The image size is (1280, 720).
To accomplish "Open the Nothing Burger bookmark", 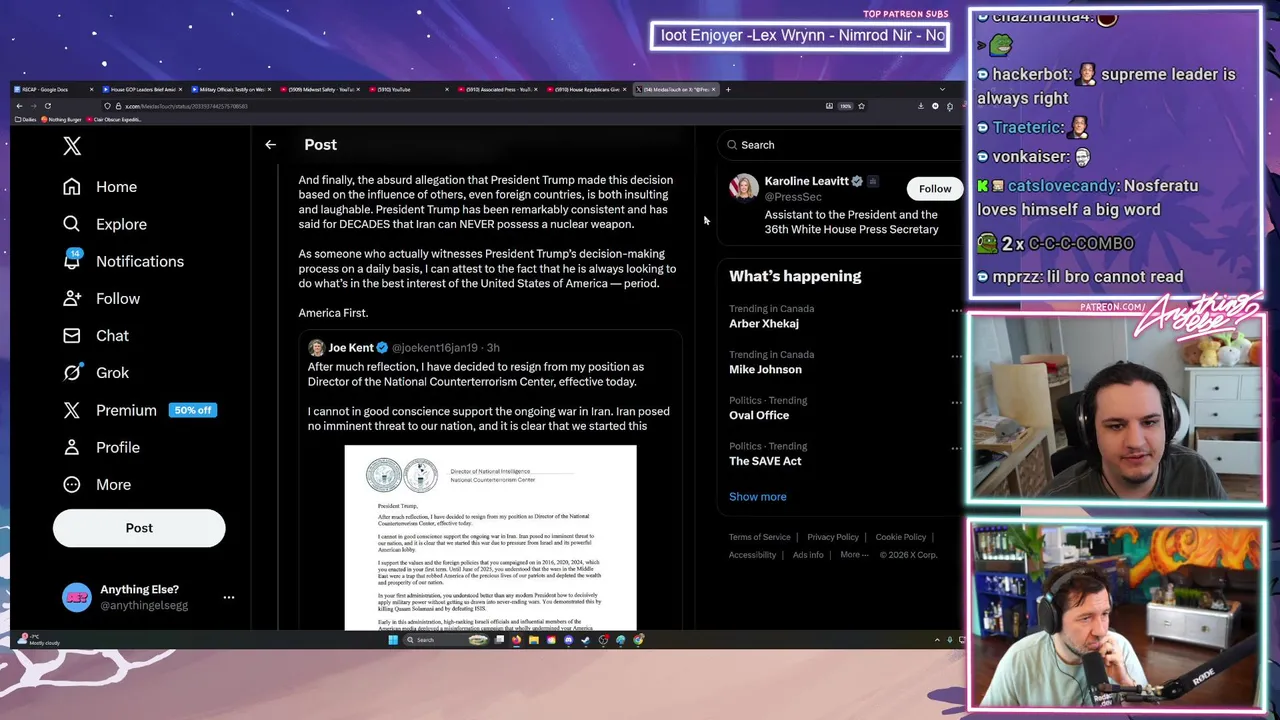I will [x=62, y=120].
